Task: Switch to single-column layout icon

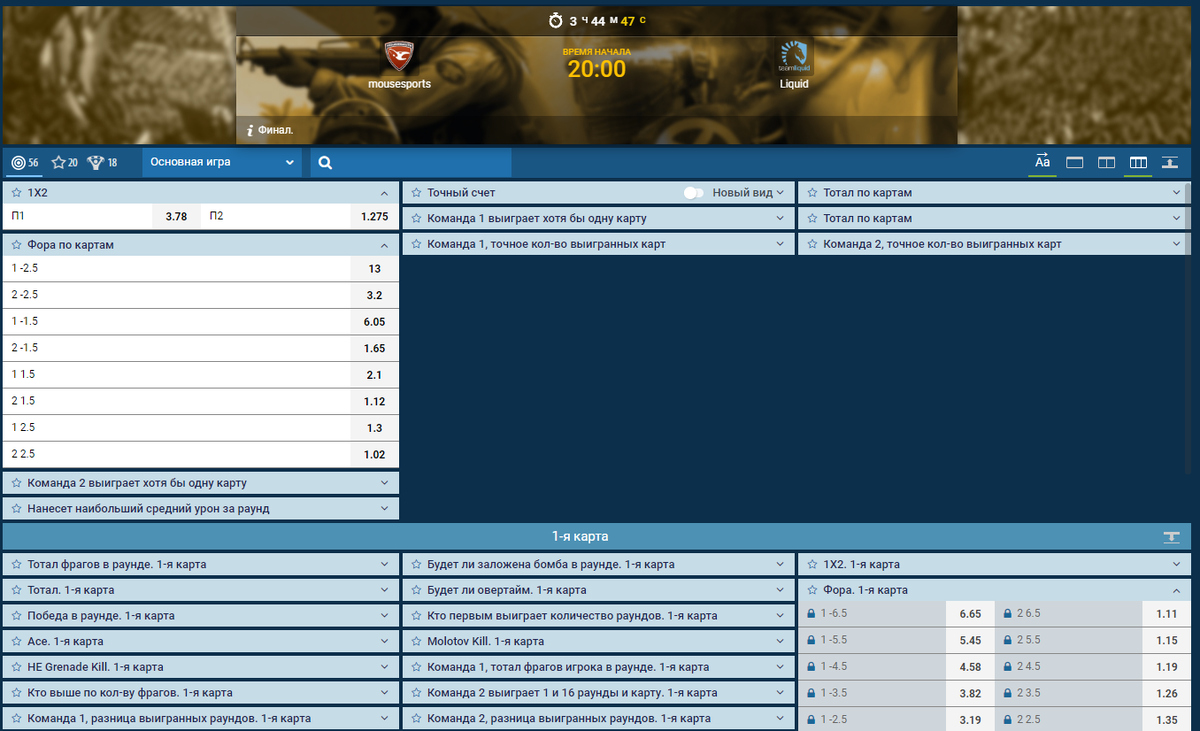Action: coord(1075,163)
